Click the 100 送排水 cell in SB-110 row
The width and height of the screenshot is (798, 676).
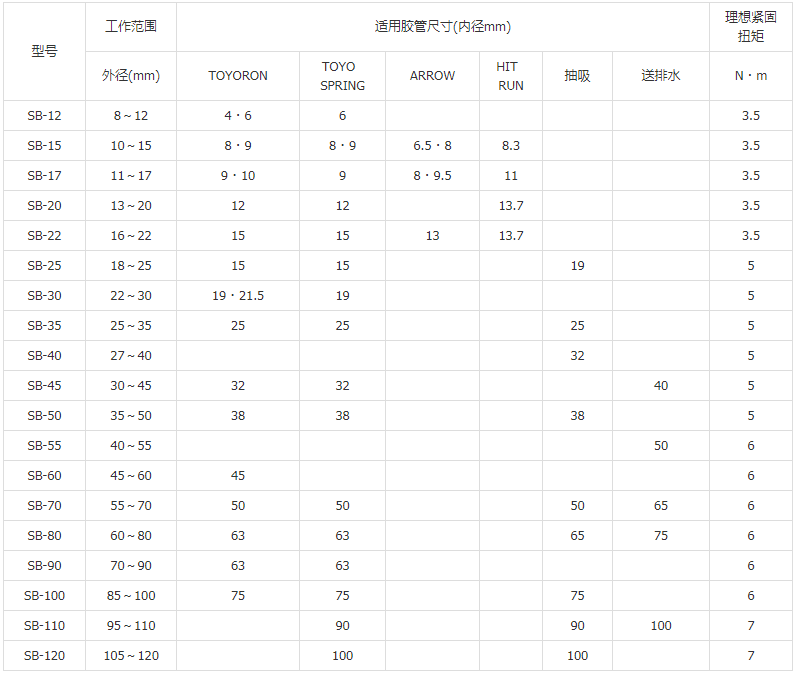661,626
